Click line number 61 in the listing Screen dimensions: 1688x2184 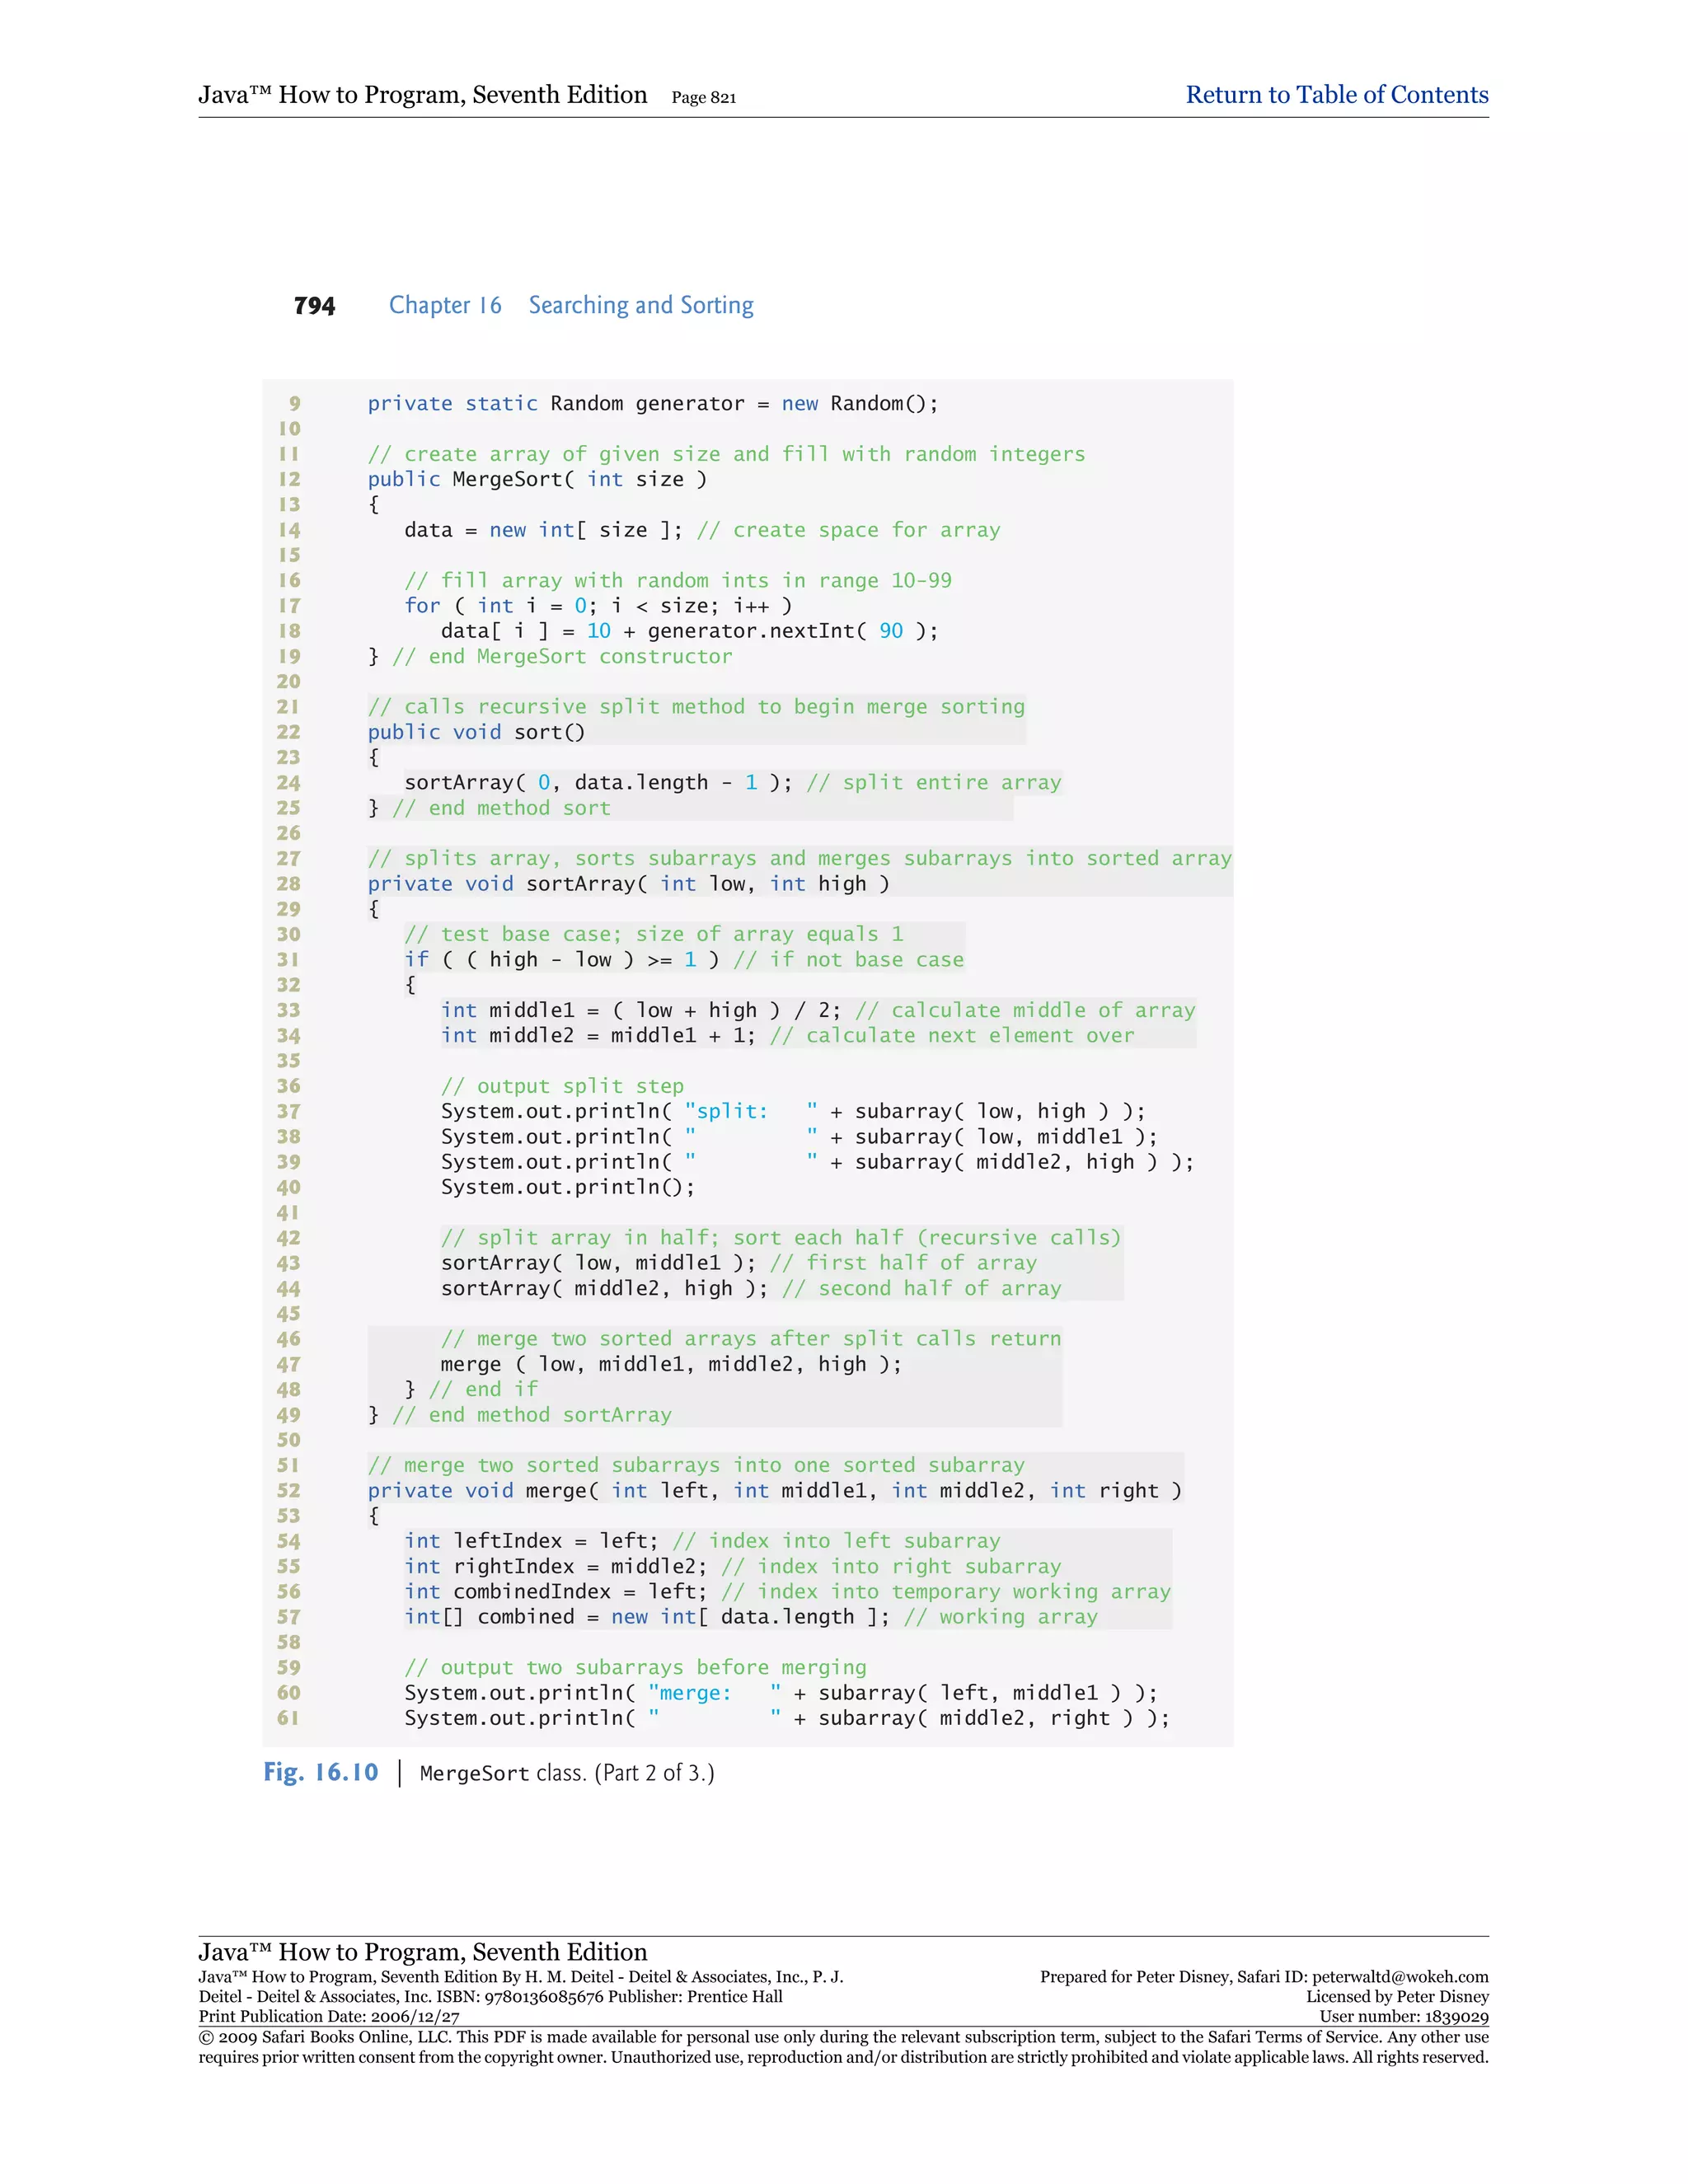pyautogui.click(x=289, y=1718)
